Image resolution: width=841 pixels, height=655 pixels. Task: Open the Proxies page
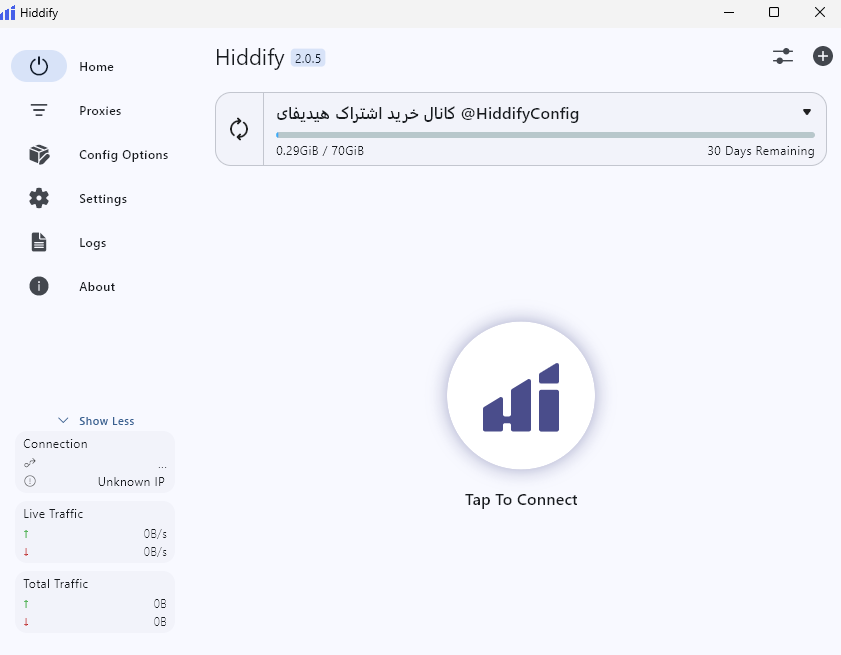click(x=100, y=111)
